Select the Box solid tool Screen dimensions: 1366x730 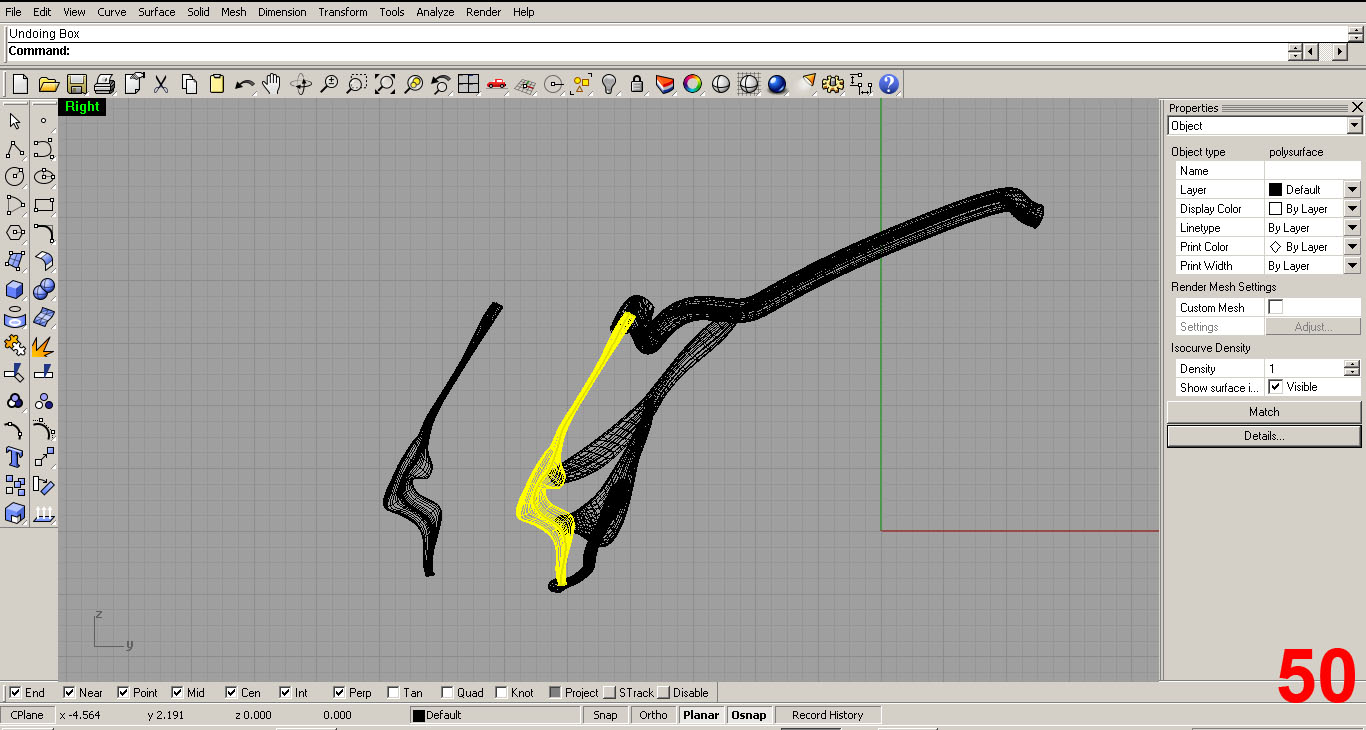coord(15,289)
